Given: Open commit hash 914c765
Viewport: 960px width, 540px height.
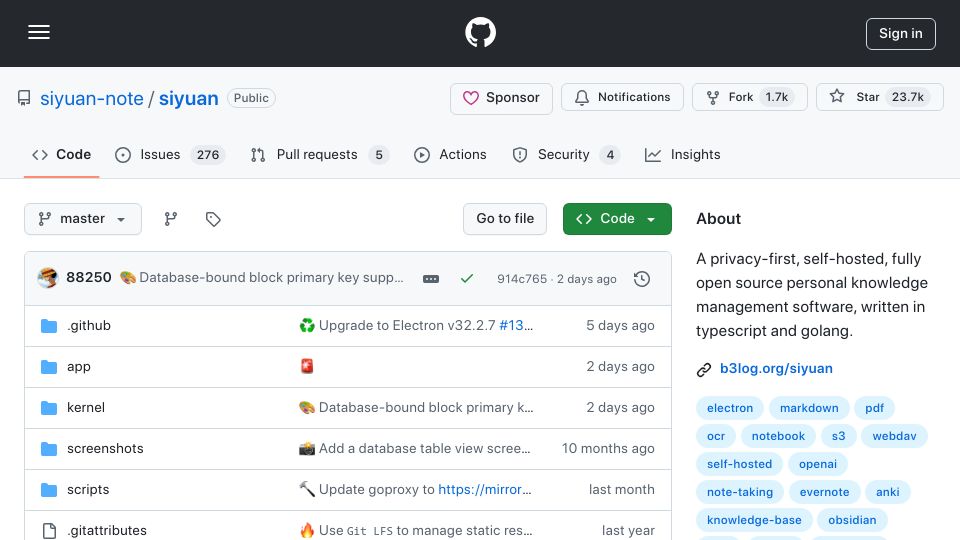Looking at the screenshot, I should click(x=522, y=279).
